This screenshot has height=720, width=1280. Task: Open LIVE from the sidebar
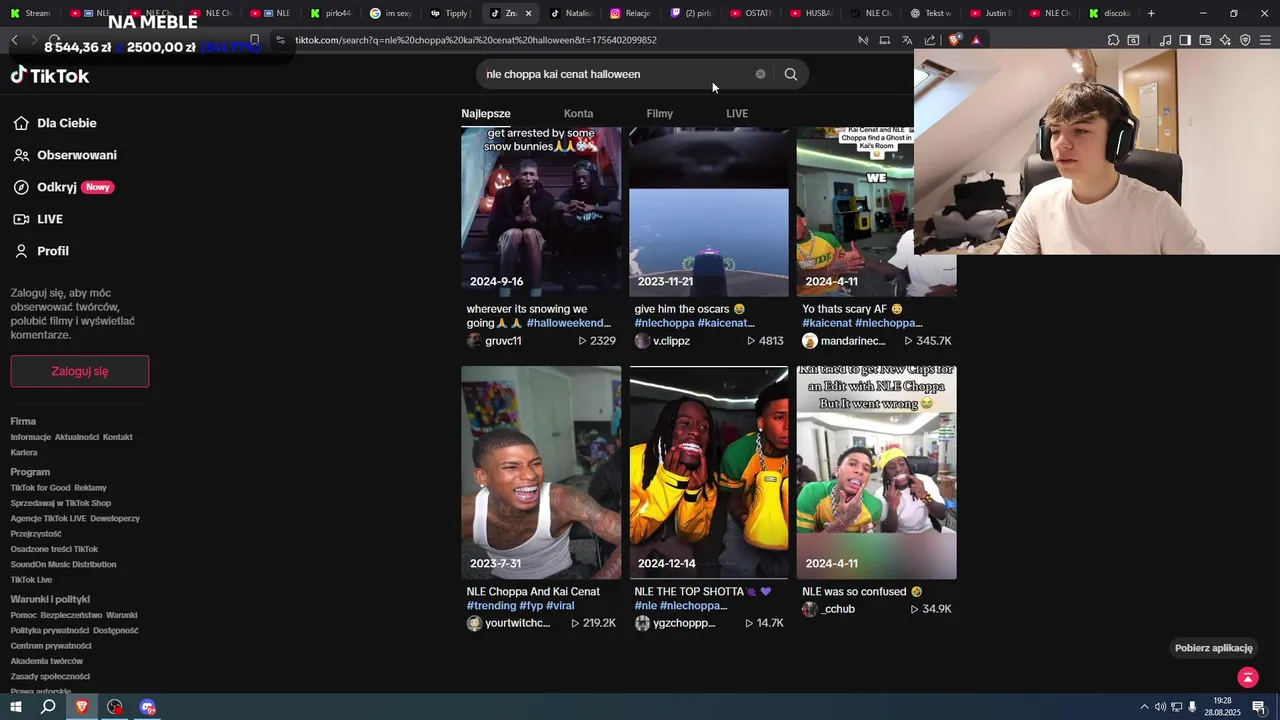click(38, 219)
